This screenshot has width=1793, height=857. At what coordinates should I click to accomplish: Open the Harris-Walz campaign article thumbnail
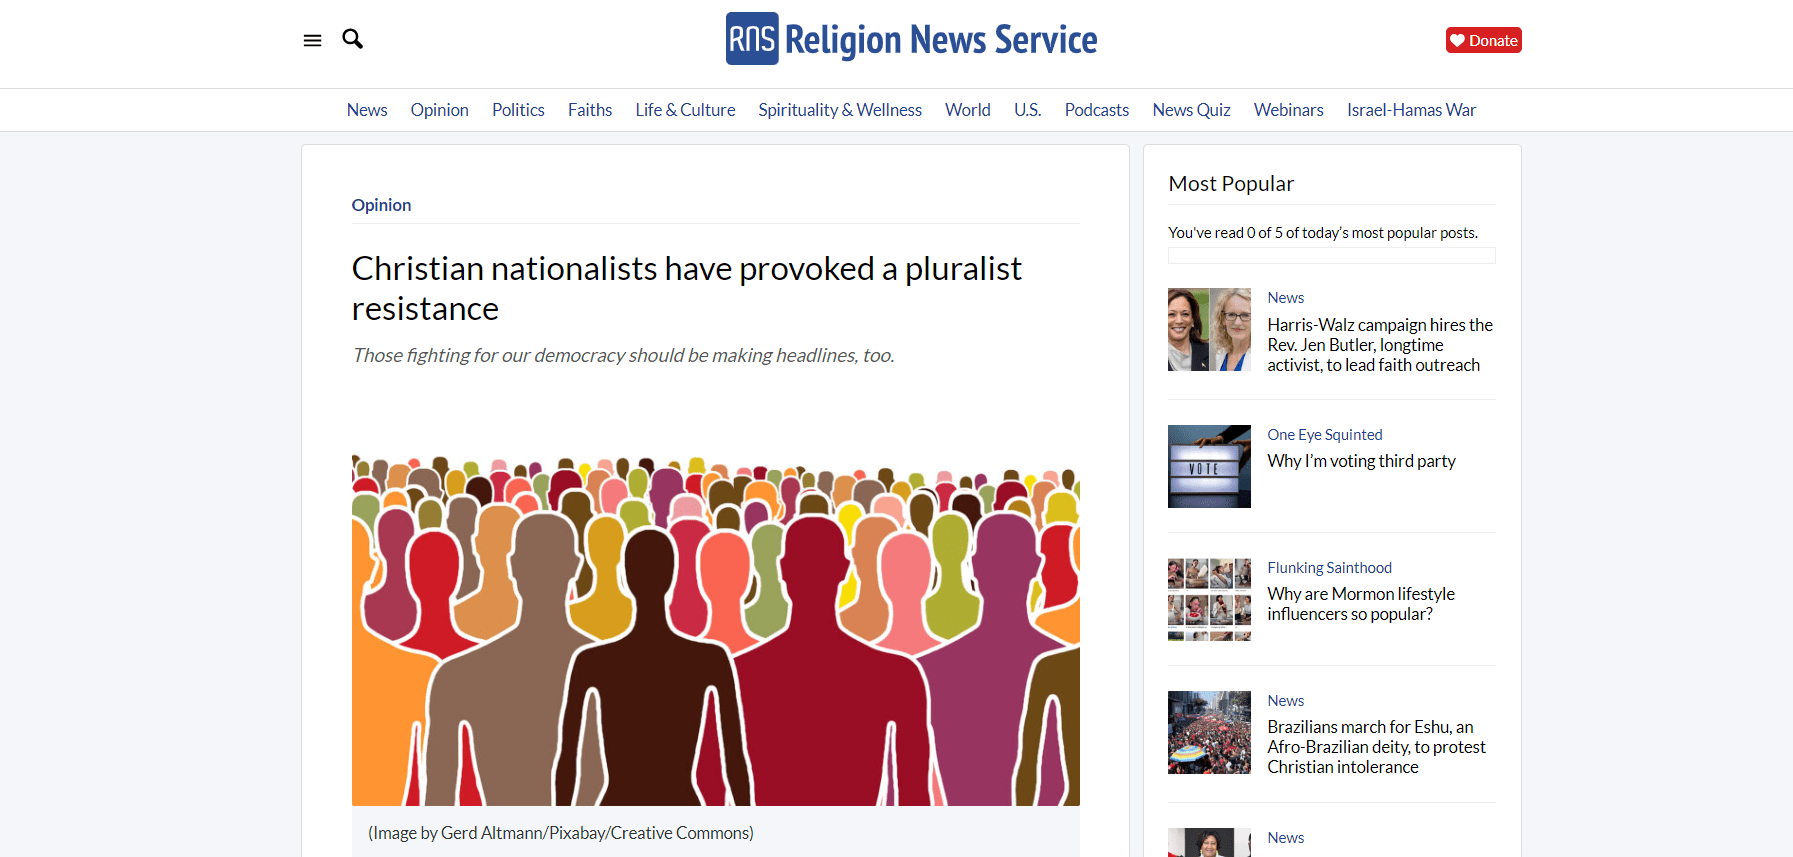point(1209,330)
